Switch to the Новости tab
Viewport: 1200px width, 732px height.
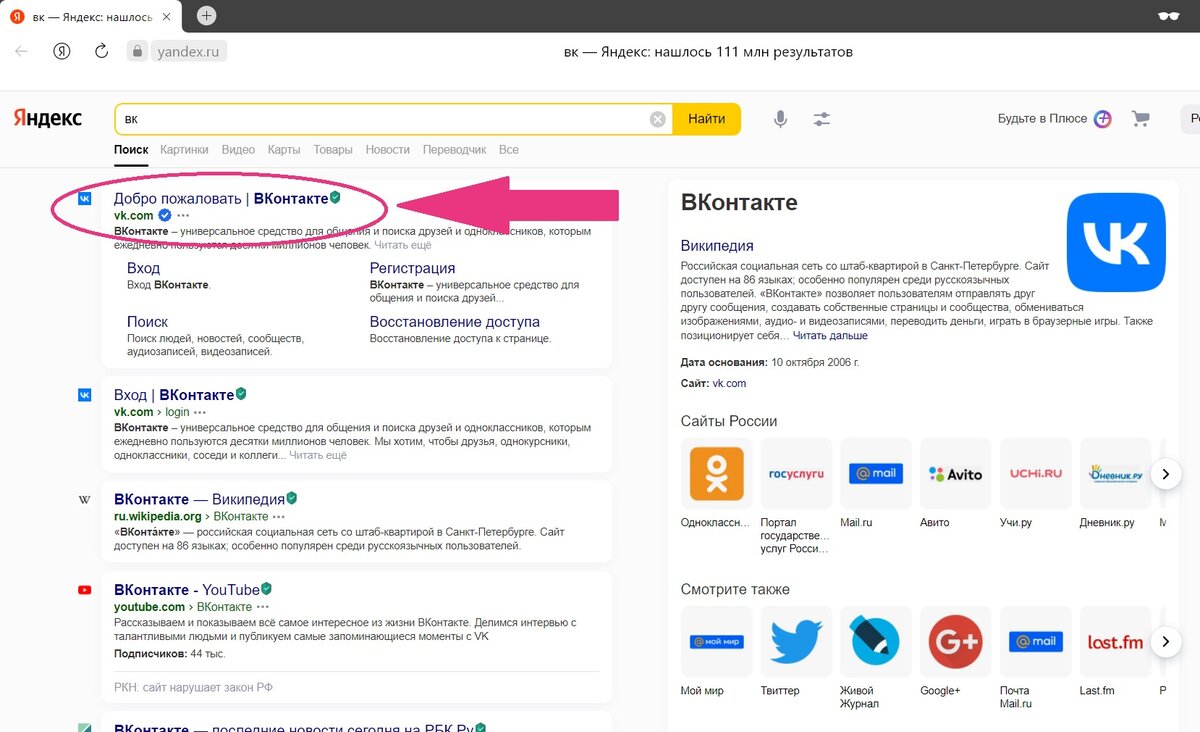[388, 150]
